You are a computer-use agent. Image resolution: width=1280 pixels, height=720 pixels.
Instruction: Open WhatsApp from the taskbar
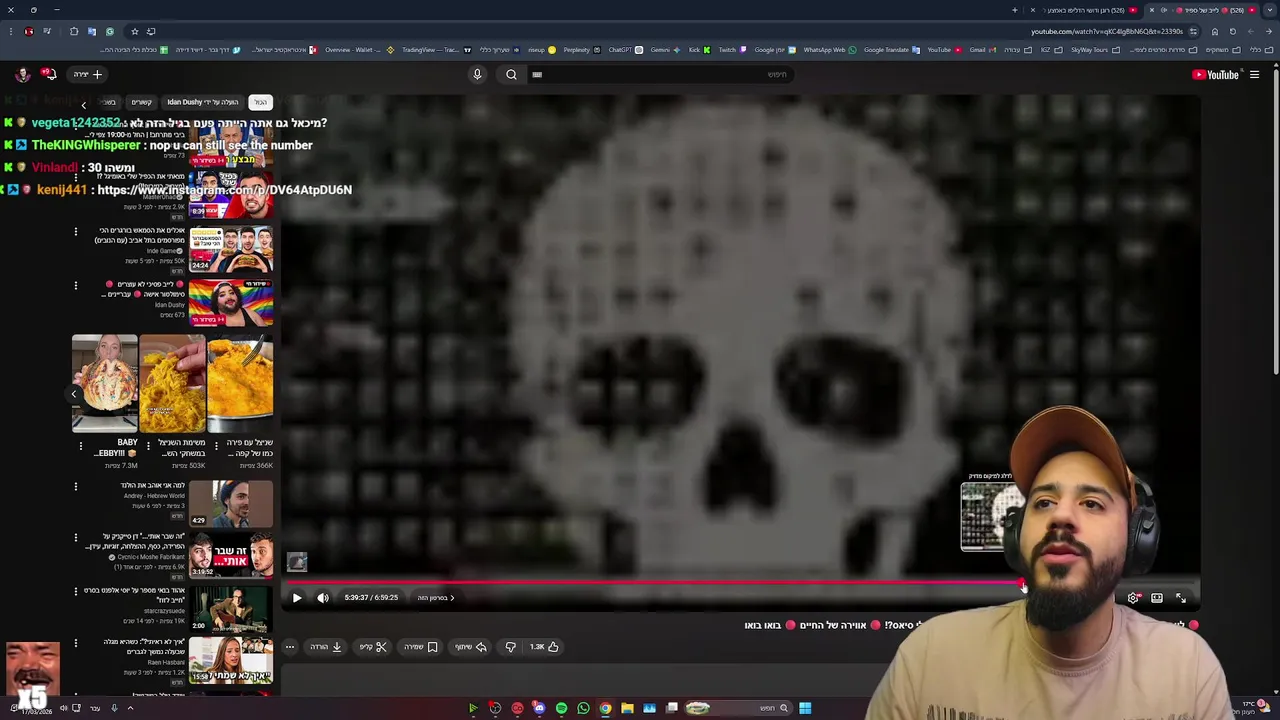[x=583, y=708]
